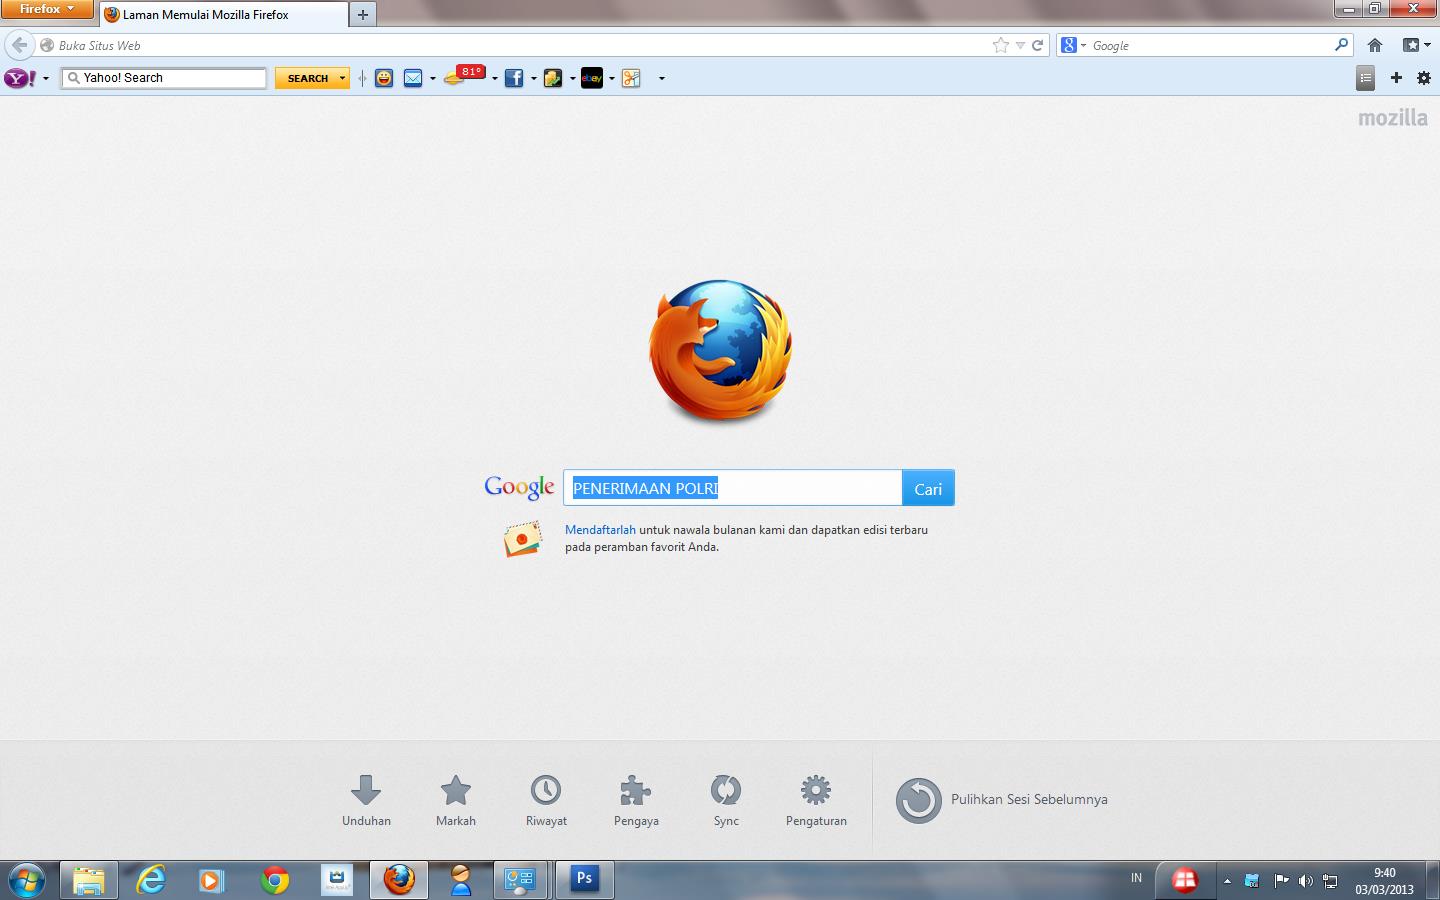The height and width of the screenshot is (900, 1440).
Task: Open Yahoo Mail envelope icon
Action: pyautogui.click(x=413, y=78)
